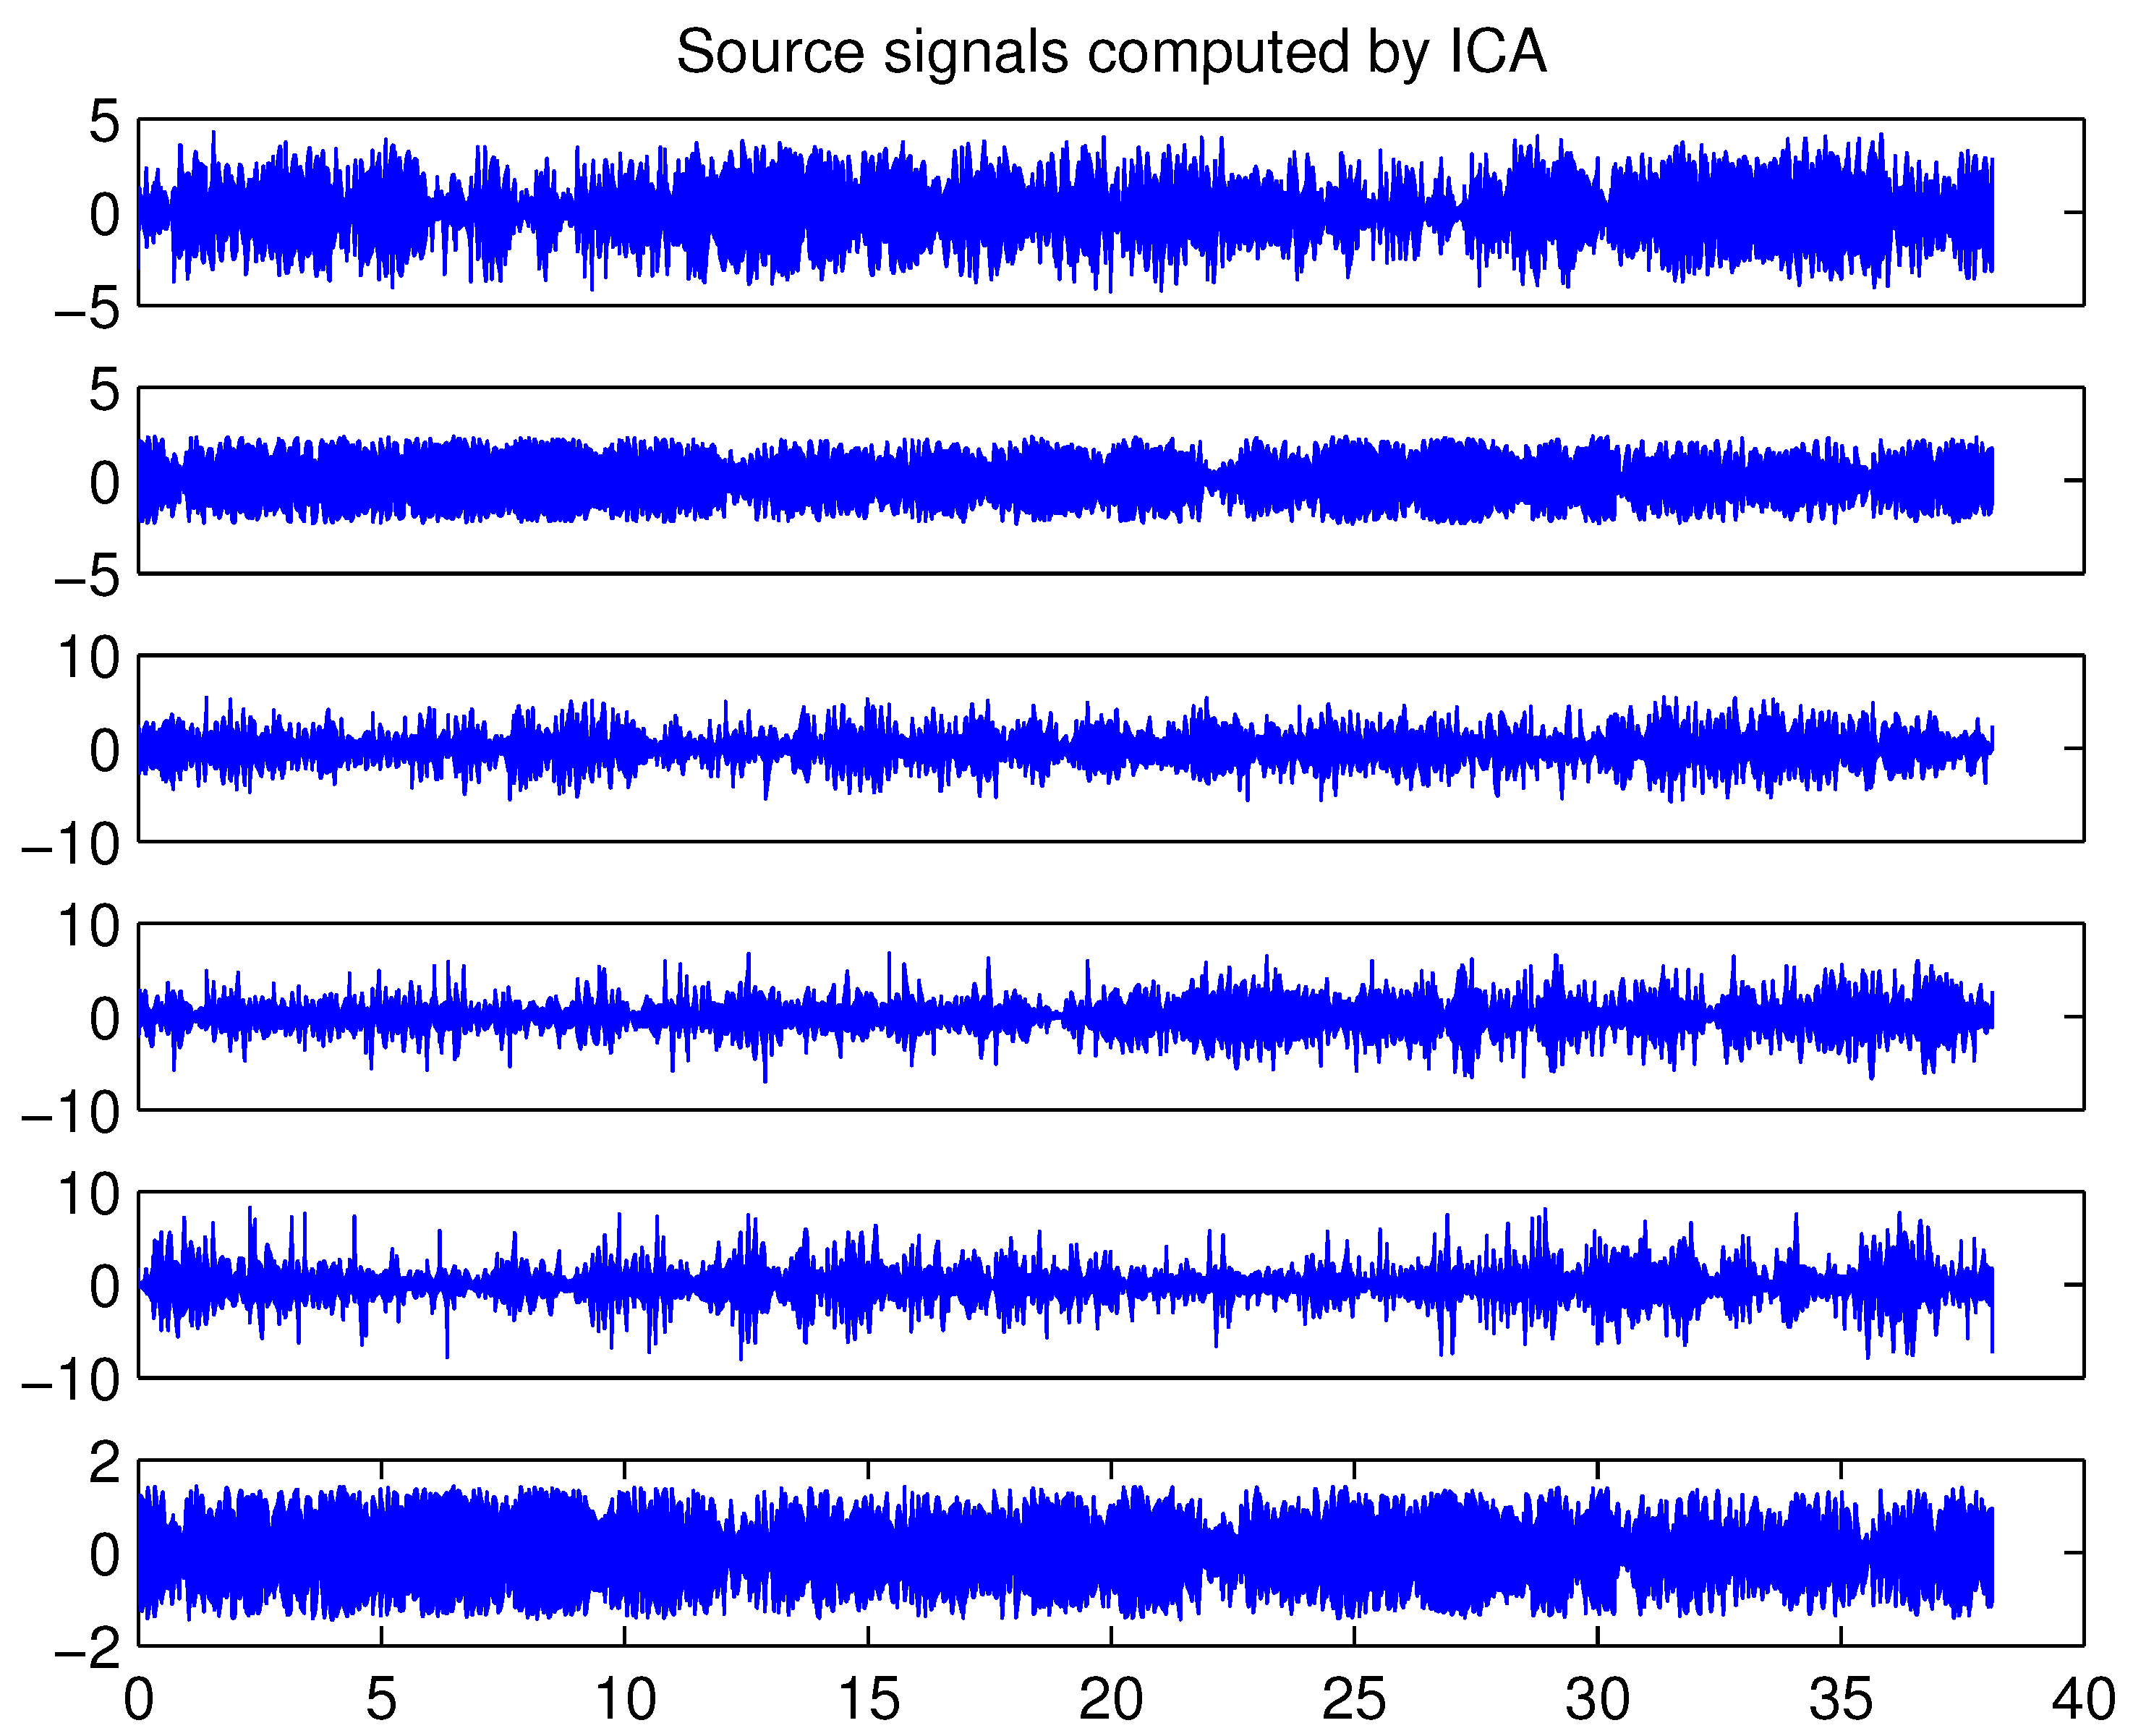The height and width of the screenshot is (1736, 2133).
Task: Click x-axis tick label 0
Action: pos(138,1699)
